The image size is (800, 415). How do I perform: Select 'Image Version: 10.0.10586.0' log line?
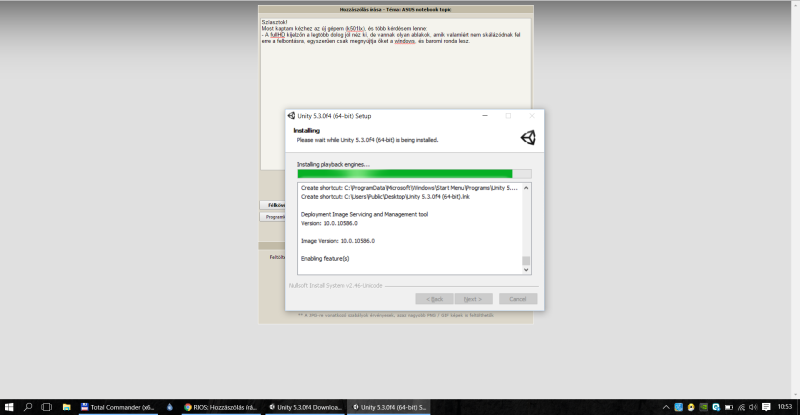coord(338,241)
